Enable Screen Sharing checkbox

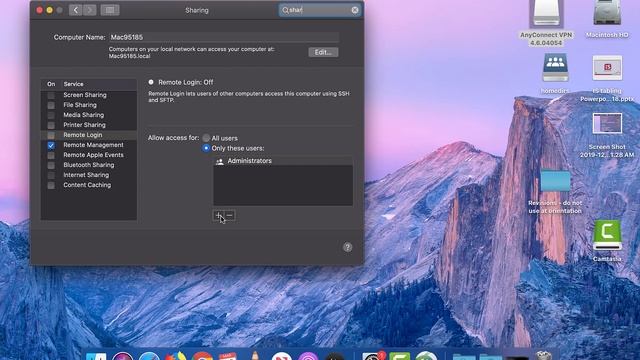pyautogui.click(x=51, y=95)
